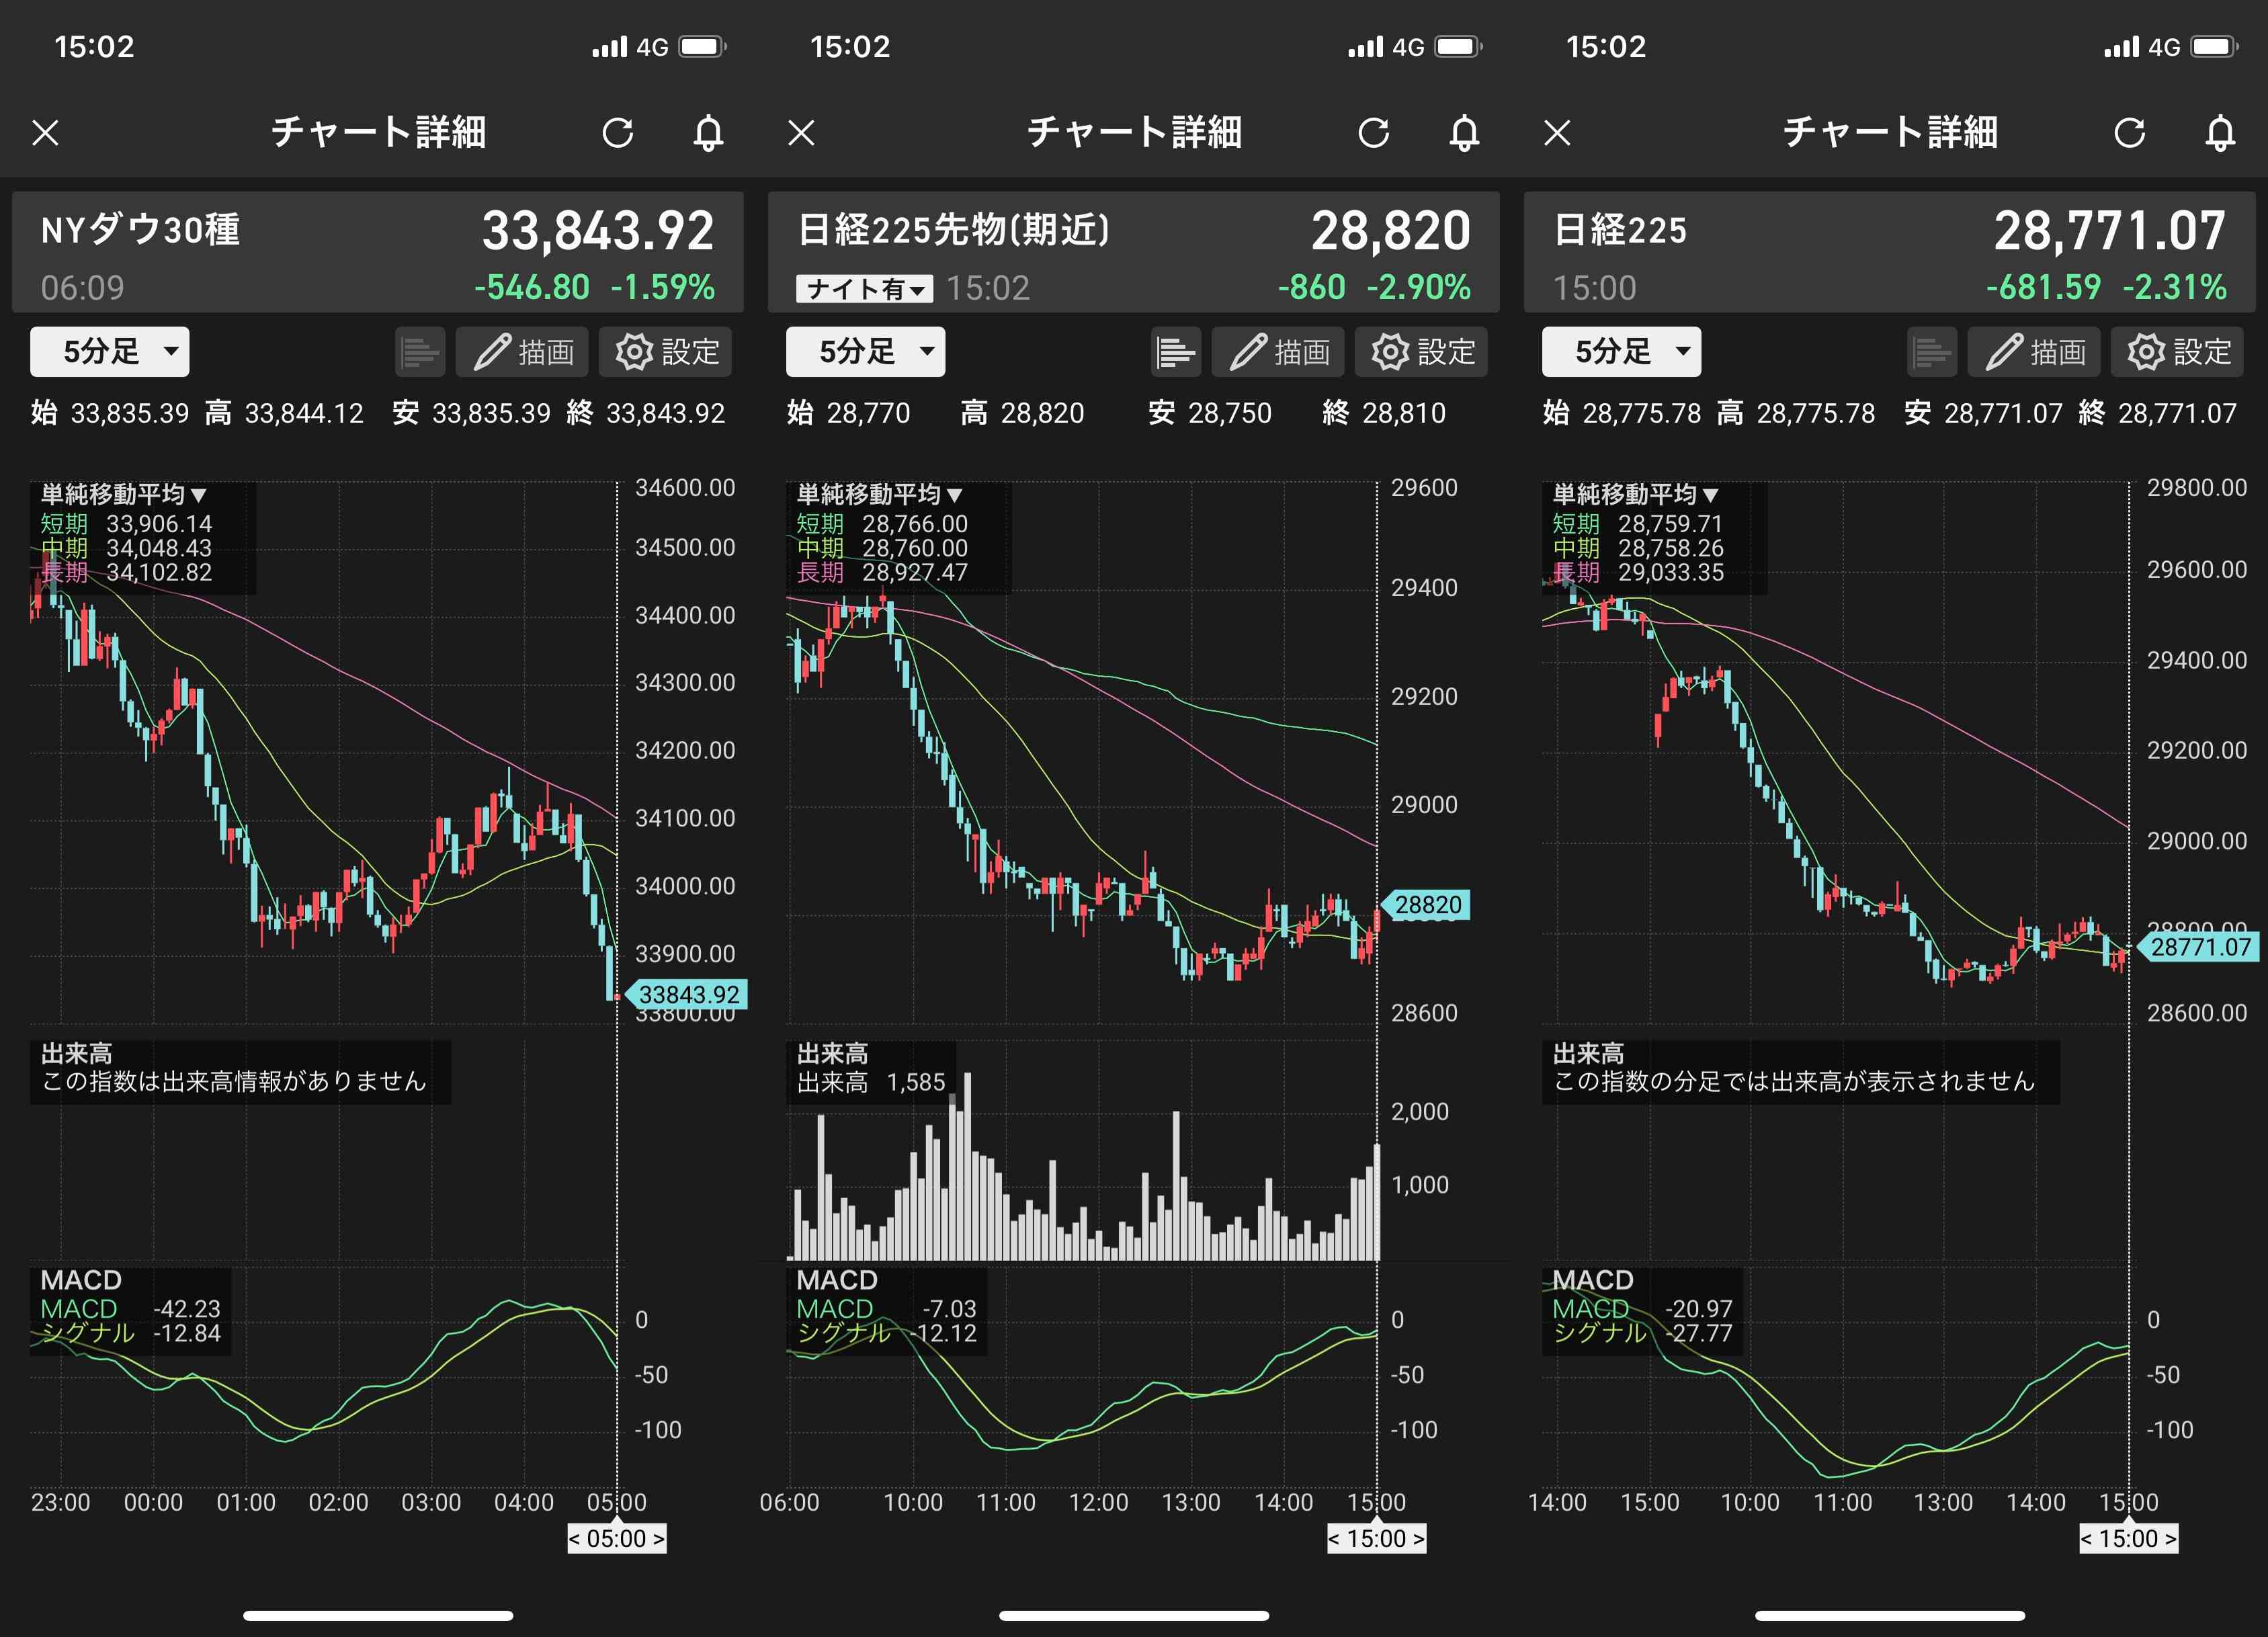Open 描画 drawing tool on NYダウ chart
The width and height of the screenshot is (2268, 1637).
[523, 352]
